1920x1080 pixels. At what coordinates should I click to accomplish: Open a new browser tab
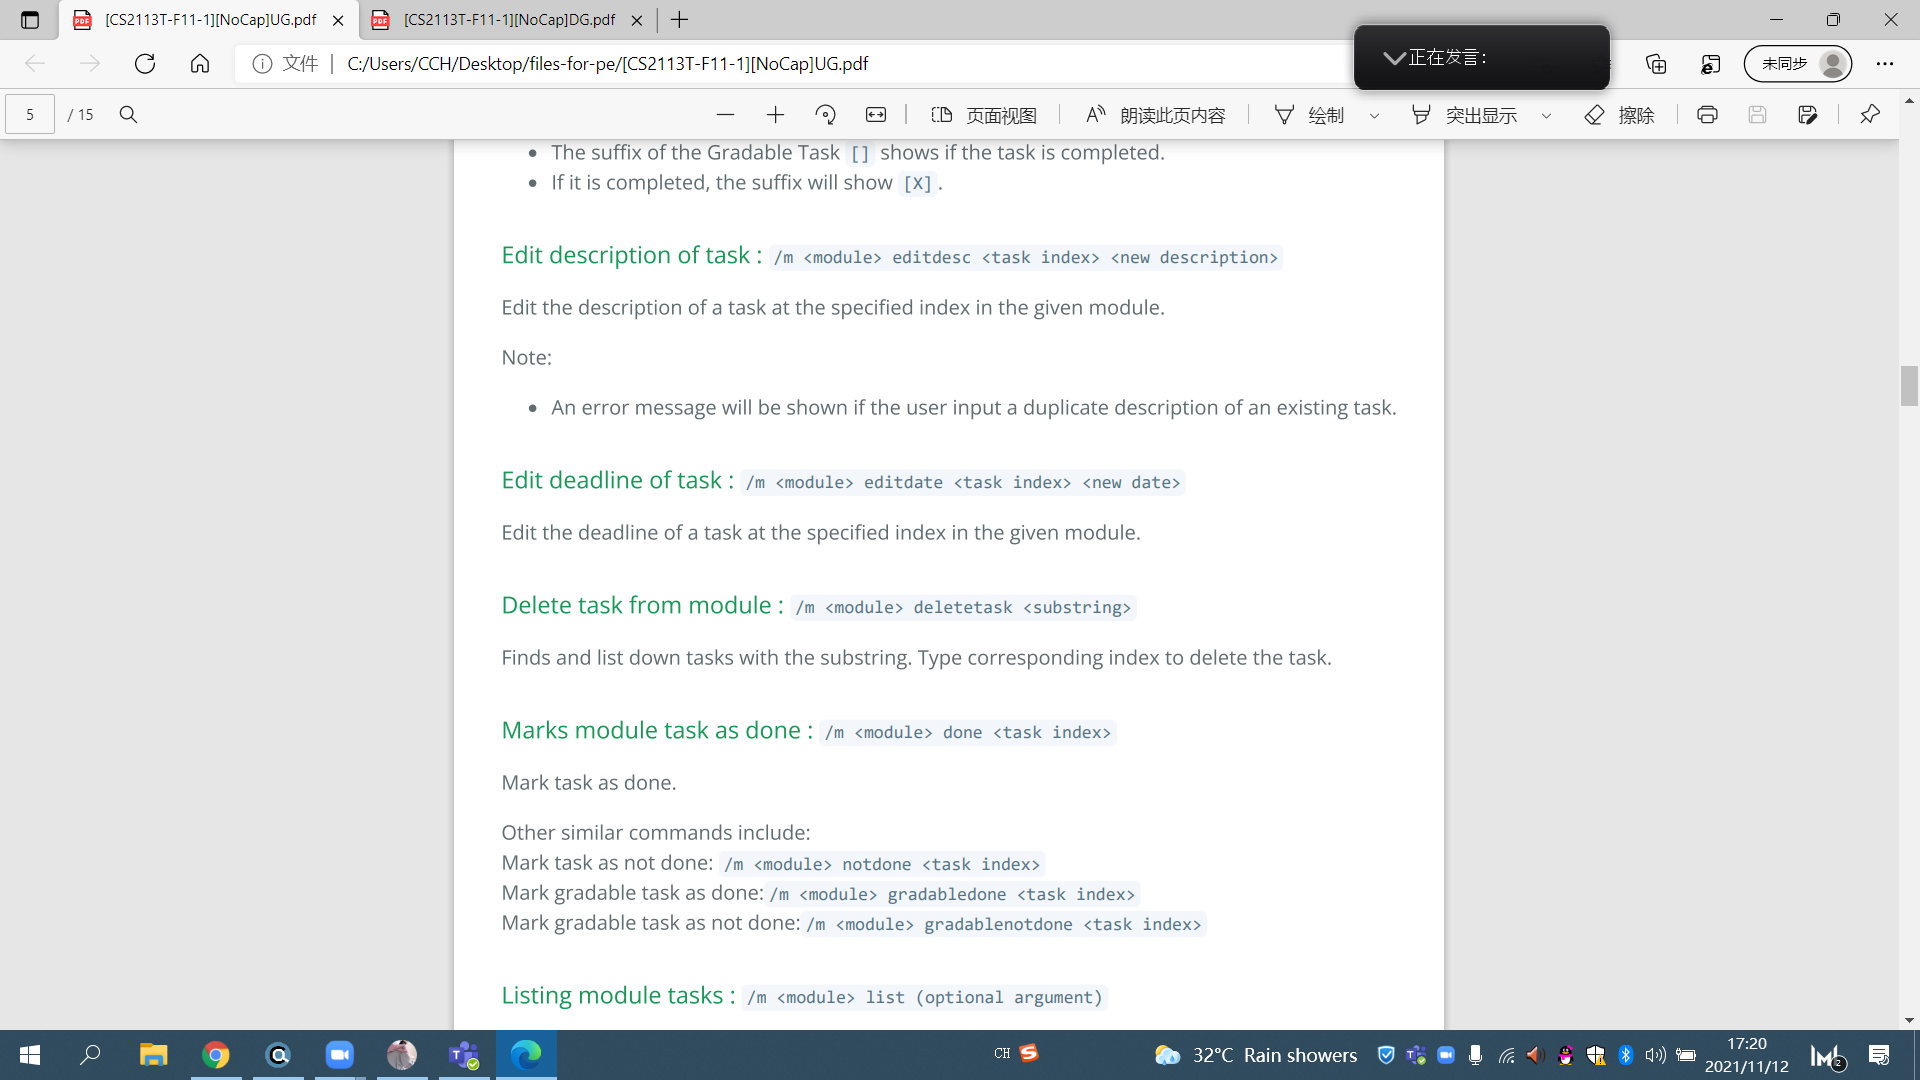[x=680, y=20]
